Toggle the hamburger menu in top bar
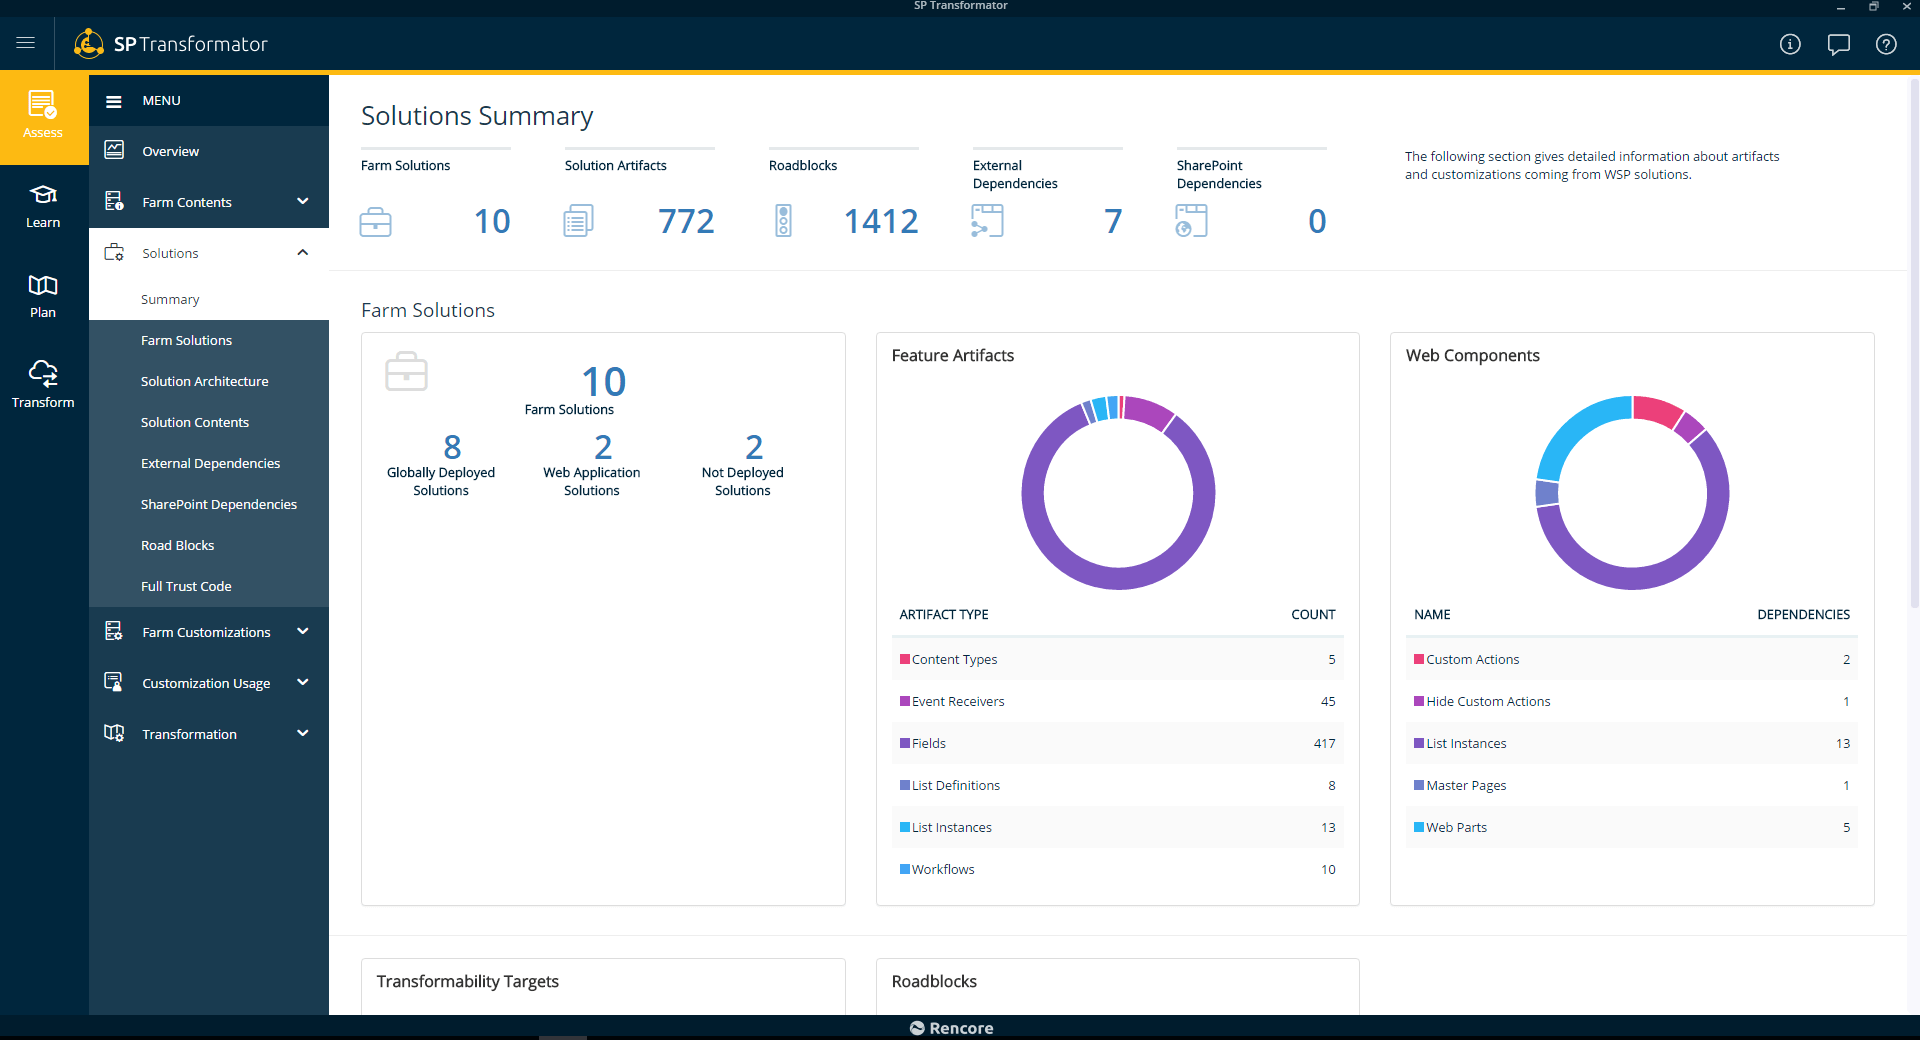The width and height of the screenshot is (1920, 1040). [26, 43]
